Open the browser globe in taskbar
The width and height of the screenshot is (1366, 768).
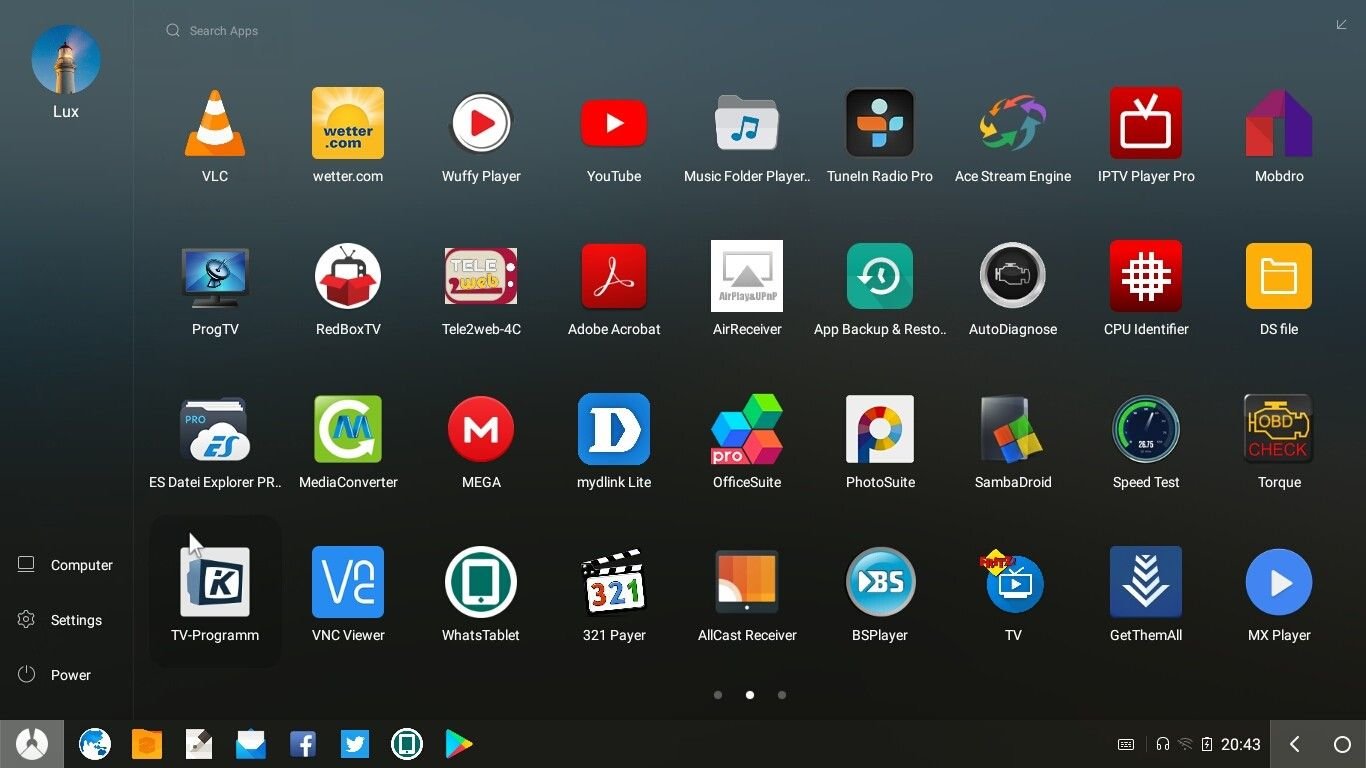click(95, 744)
